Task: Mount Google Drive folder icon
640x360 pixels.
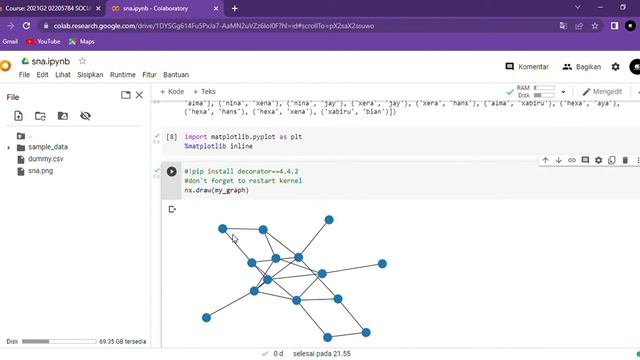Action: pos(62,116)
